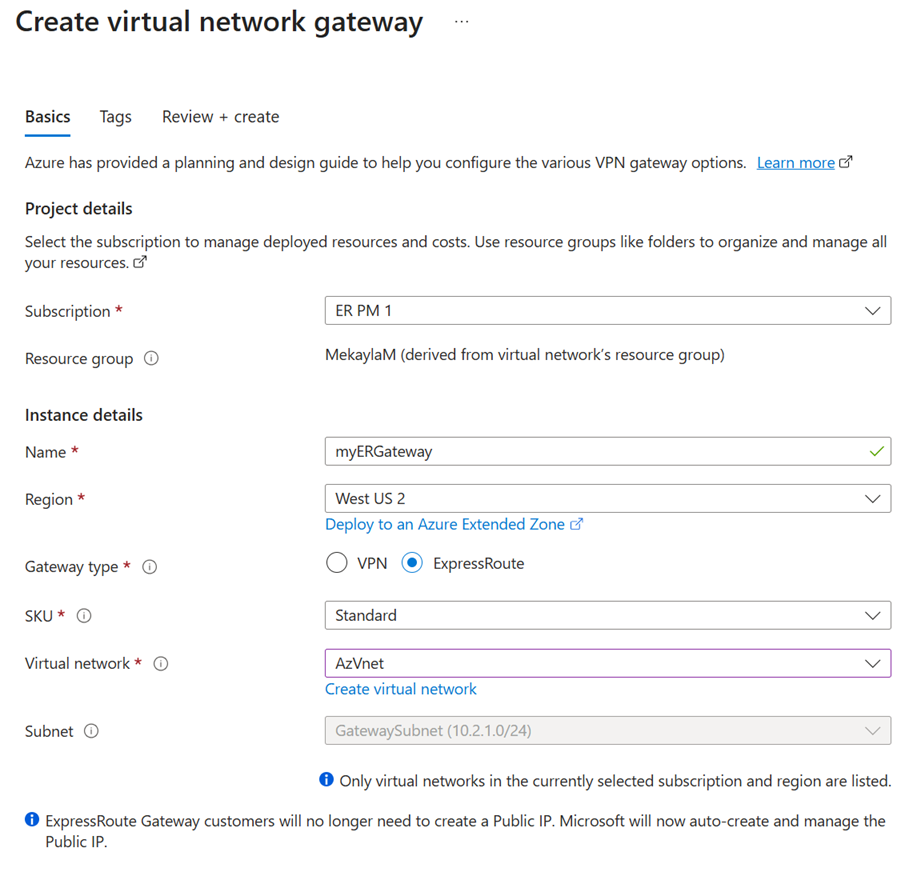921x884 pixels.
Task: Click the Create virtual network link
Action: [400, 689]
